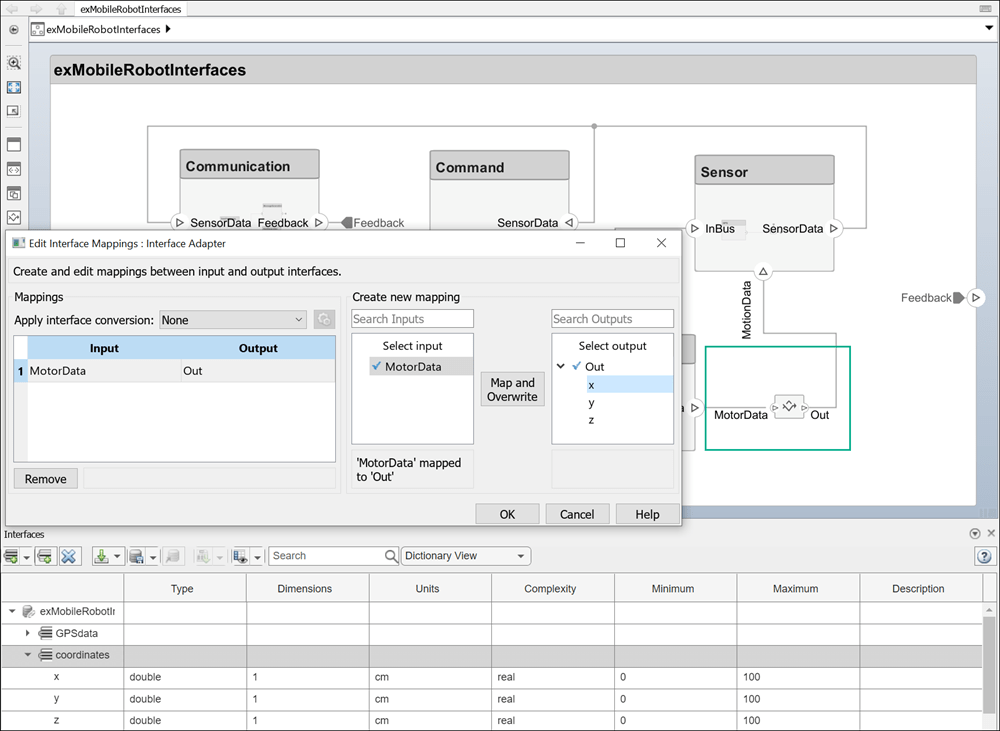
Task: Click the Add Interface icon in Interfaces toolbar
Action: [12, 556]
